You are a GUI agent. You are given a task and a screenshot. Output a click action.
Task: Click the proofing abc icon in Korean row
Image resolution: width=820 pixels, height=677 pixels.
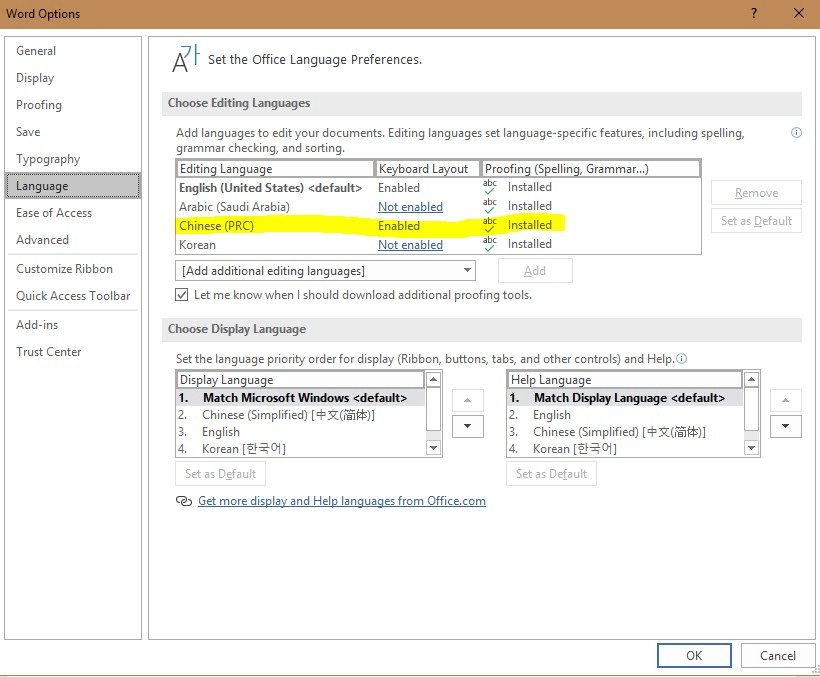tap(489, 244)
